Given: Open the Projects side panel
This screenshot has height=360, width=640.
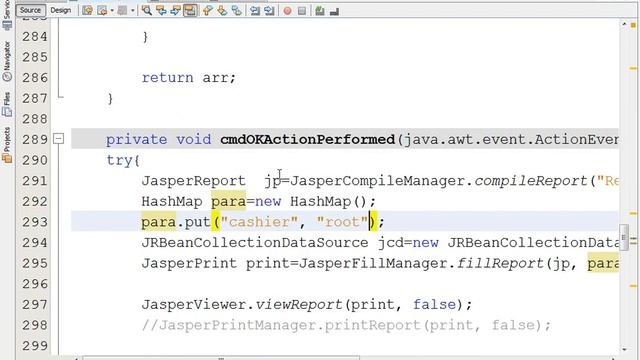Looking at the screenshot, I should (7, 145).
